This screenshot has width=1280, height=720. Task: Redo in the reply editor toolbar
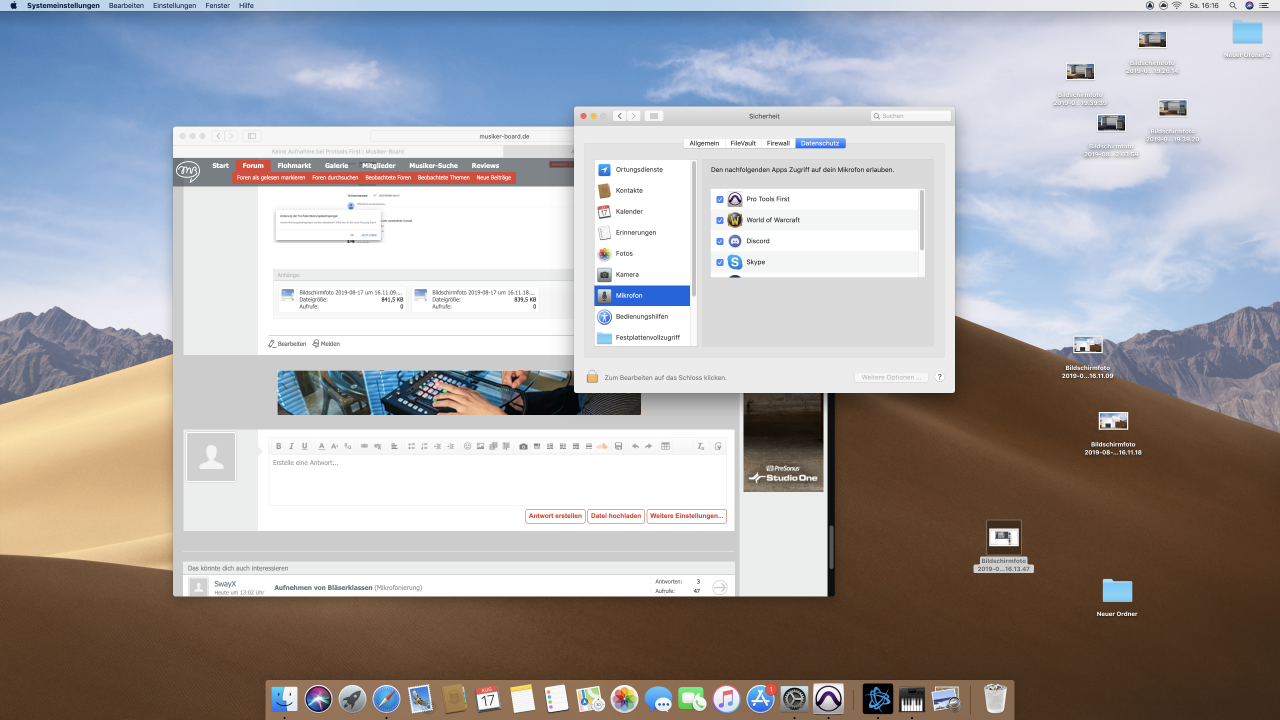[648, 446]
